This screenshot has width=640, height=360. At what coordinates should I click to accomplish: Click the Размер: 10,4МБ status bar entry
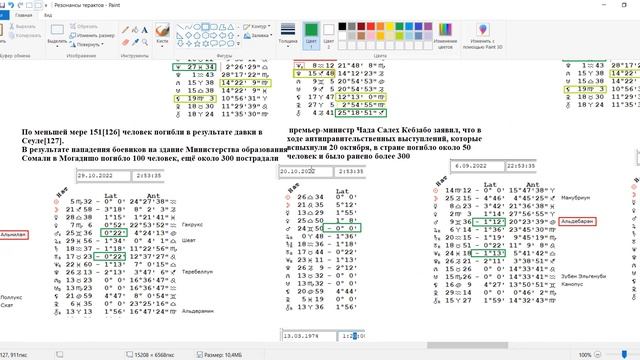click(220, 355)
